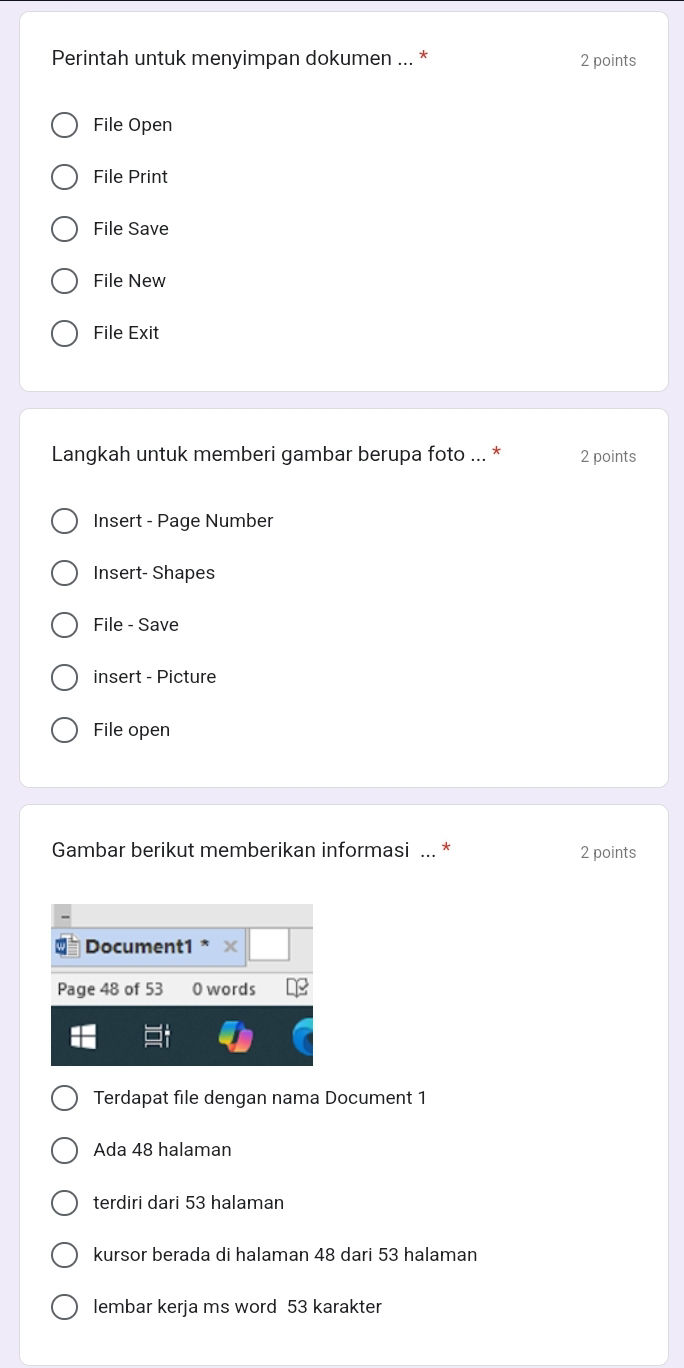The width and height of the screenshot is (684, 1368).
Task: Click the X on the Document1 tab
Action: (230, 946)
